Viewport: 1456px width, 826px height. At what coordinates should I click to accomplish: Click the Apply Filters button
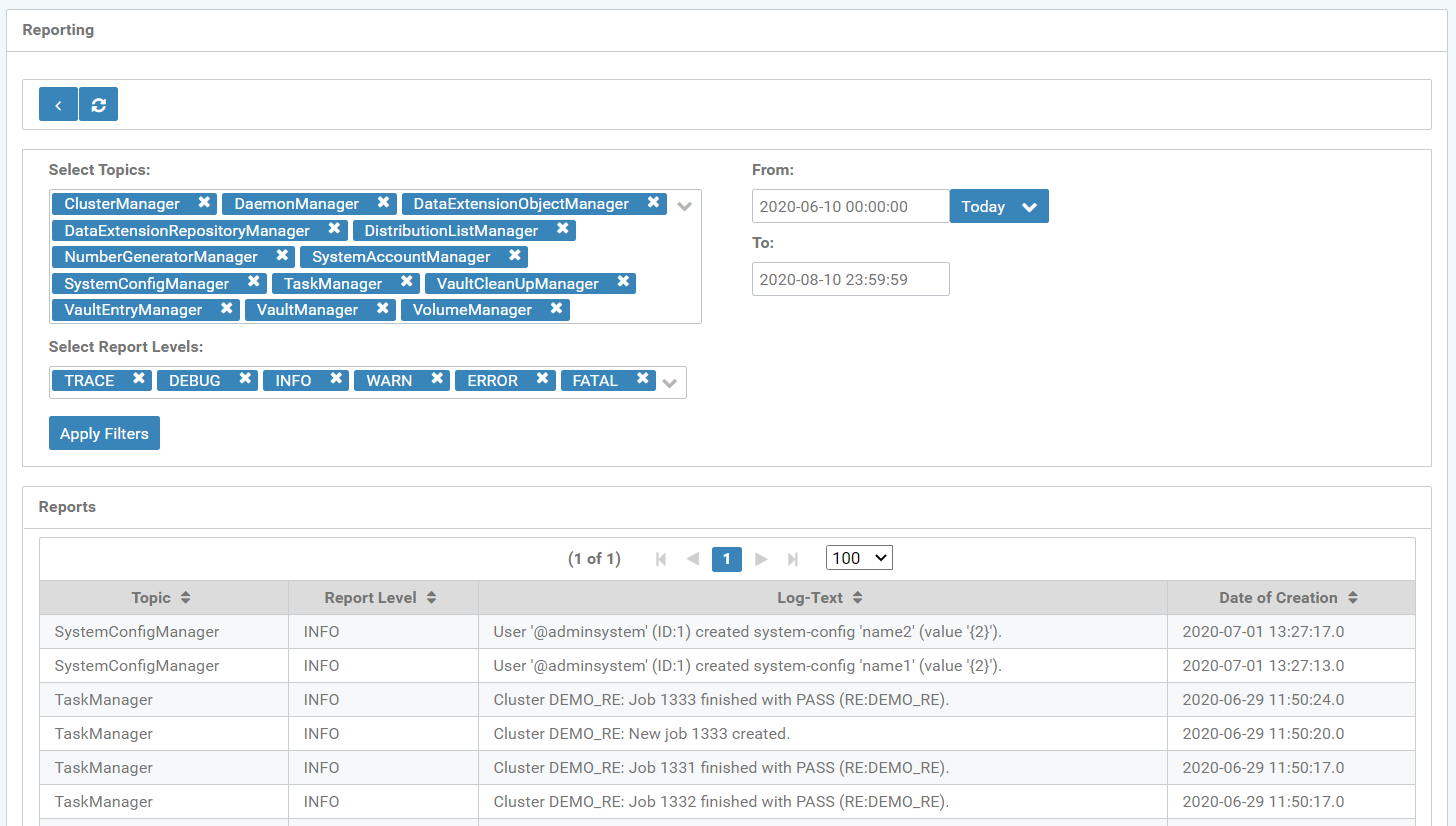(104, 434)
